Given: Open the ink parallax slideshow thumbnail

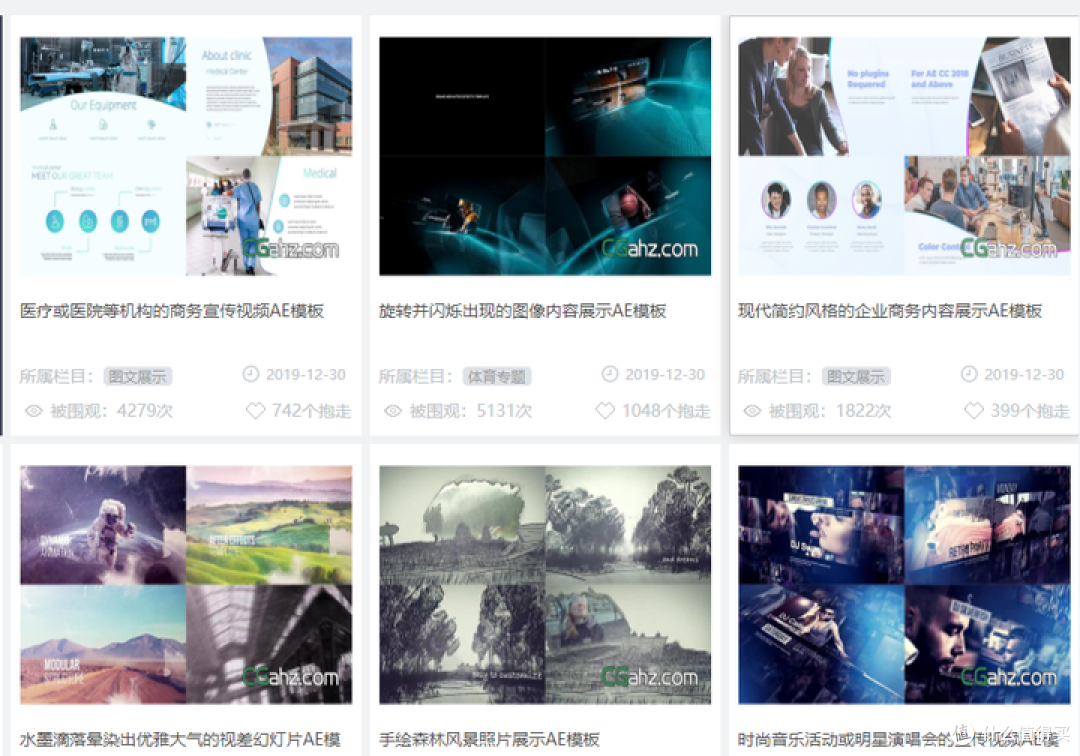Looking at the screenshot, I should pos(186,585).
